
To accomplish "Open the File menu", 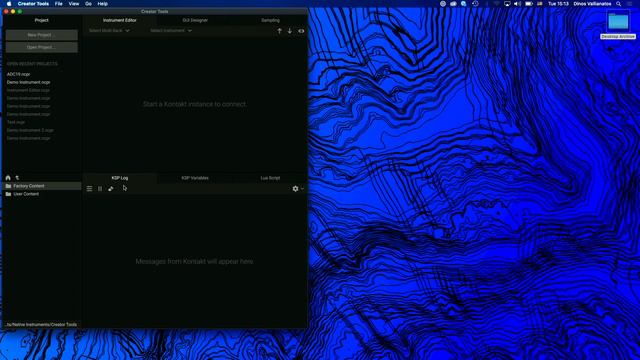I will pos(59,4).
